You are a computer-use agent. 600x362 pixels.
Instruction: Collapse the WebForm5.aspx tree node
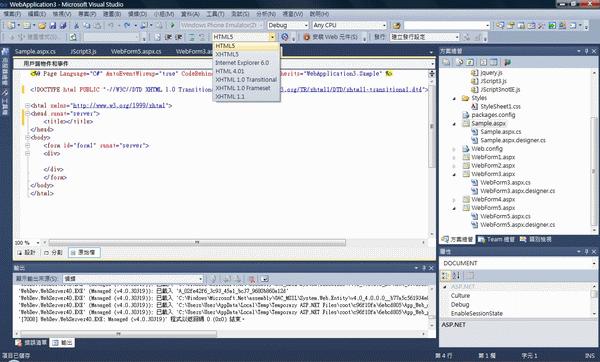click(454, 208)
